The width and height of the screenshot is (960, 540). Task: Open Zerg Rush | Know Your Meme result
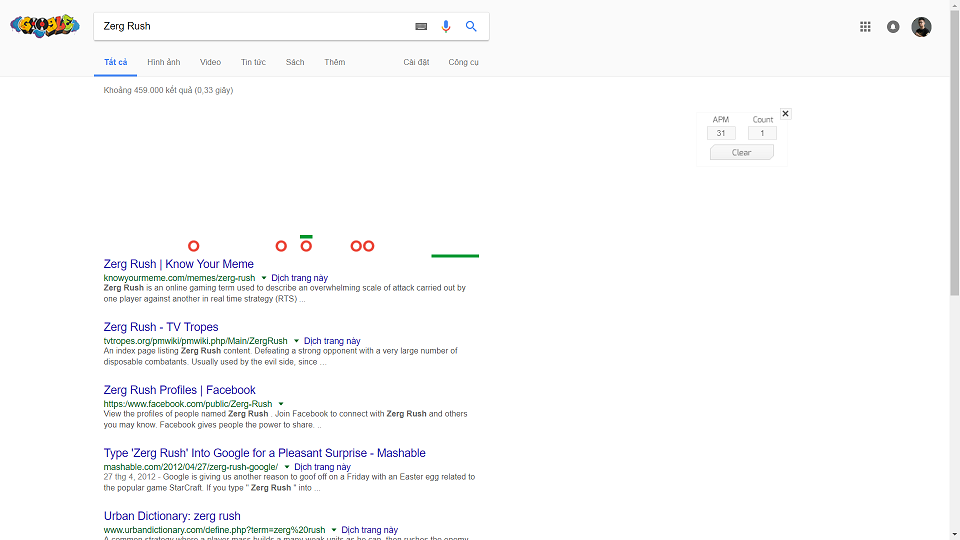point(178,264)
